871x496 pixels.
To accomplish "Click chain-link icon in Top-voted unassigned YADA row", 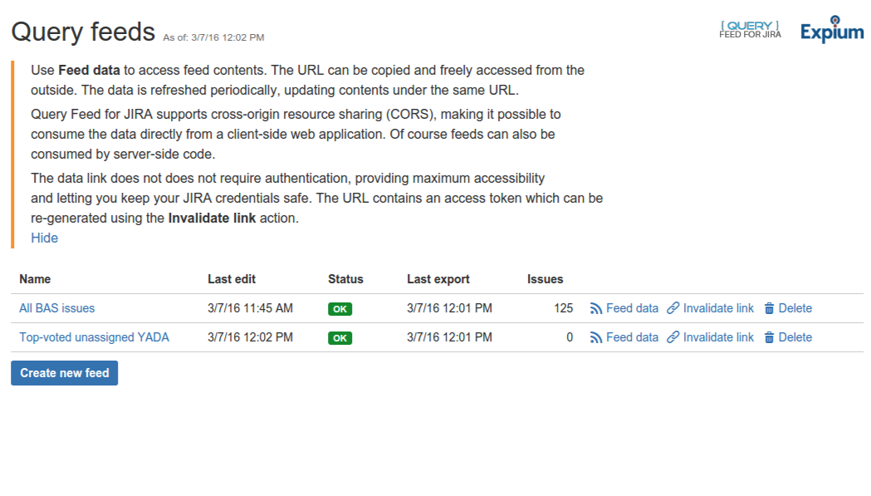I will [673, 338].
